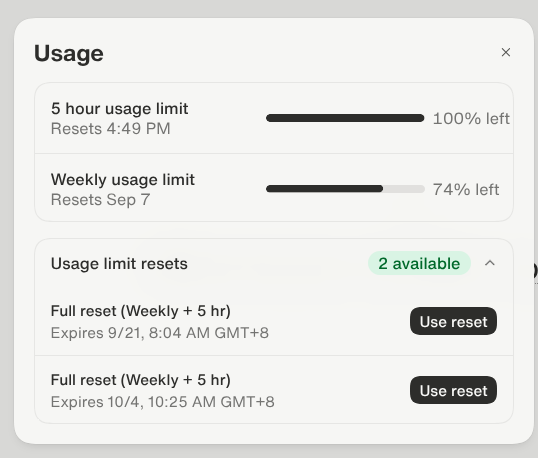The image size is (538, 458).
Task: Click the Usage limit resets header
Action: click(x=119, y=264)
